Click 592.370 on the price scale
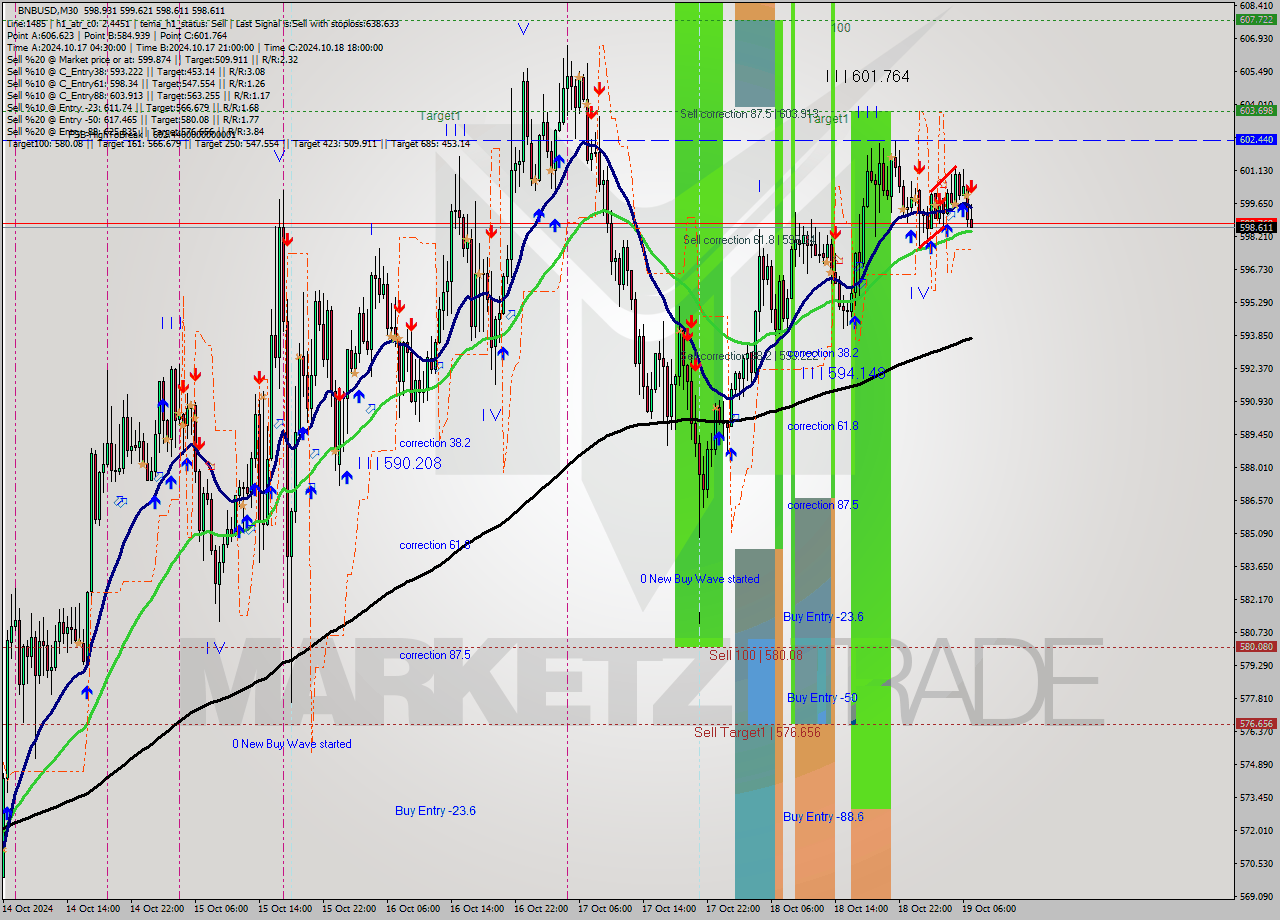The image size is (1280, 920). pos(1256,368)
